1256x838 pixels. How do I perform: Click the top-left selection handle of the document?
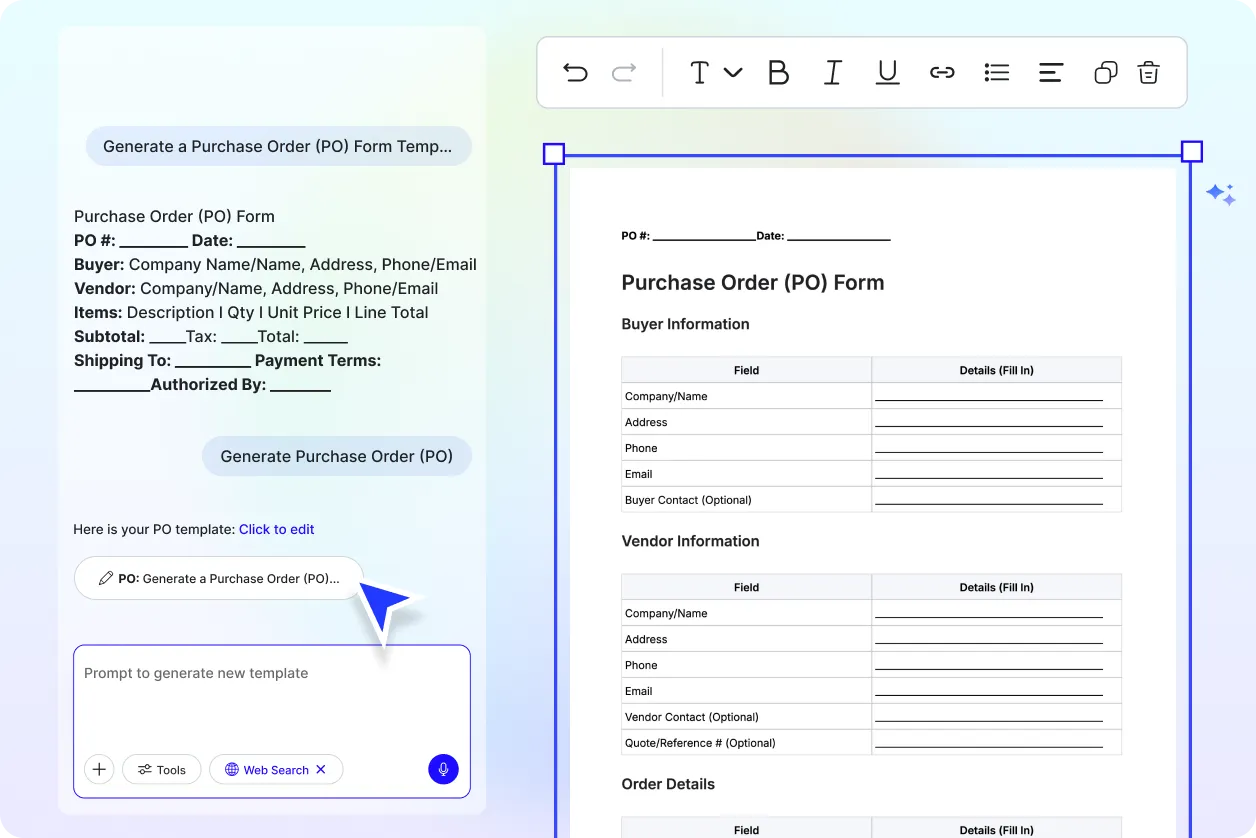(x=554, y=153)
